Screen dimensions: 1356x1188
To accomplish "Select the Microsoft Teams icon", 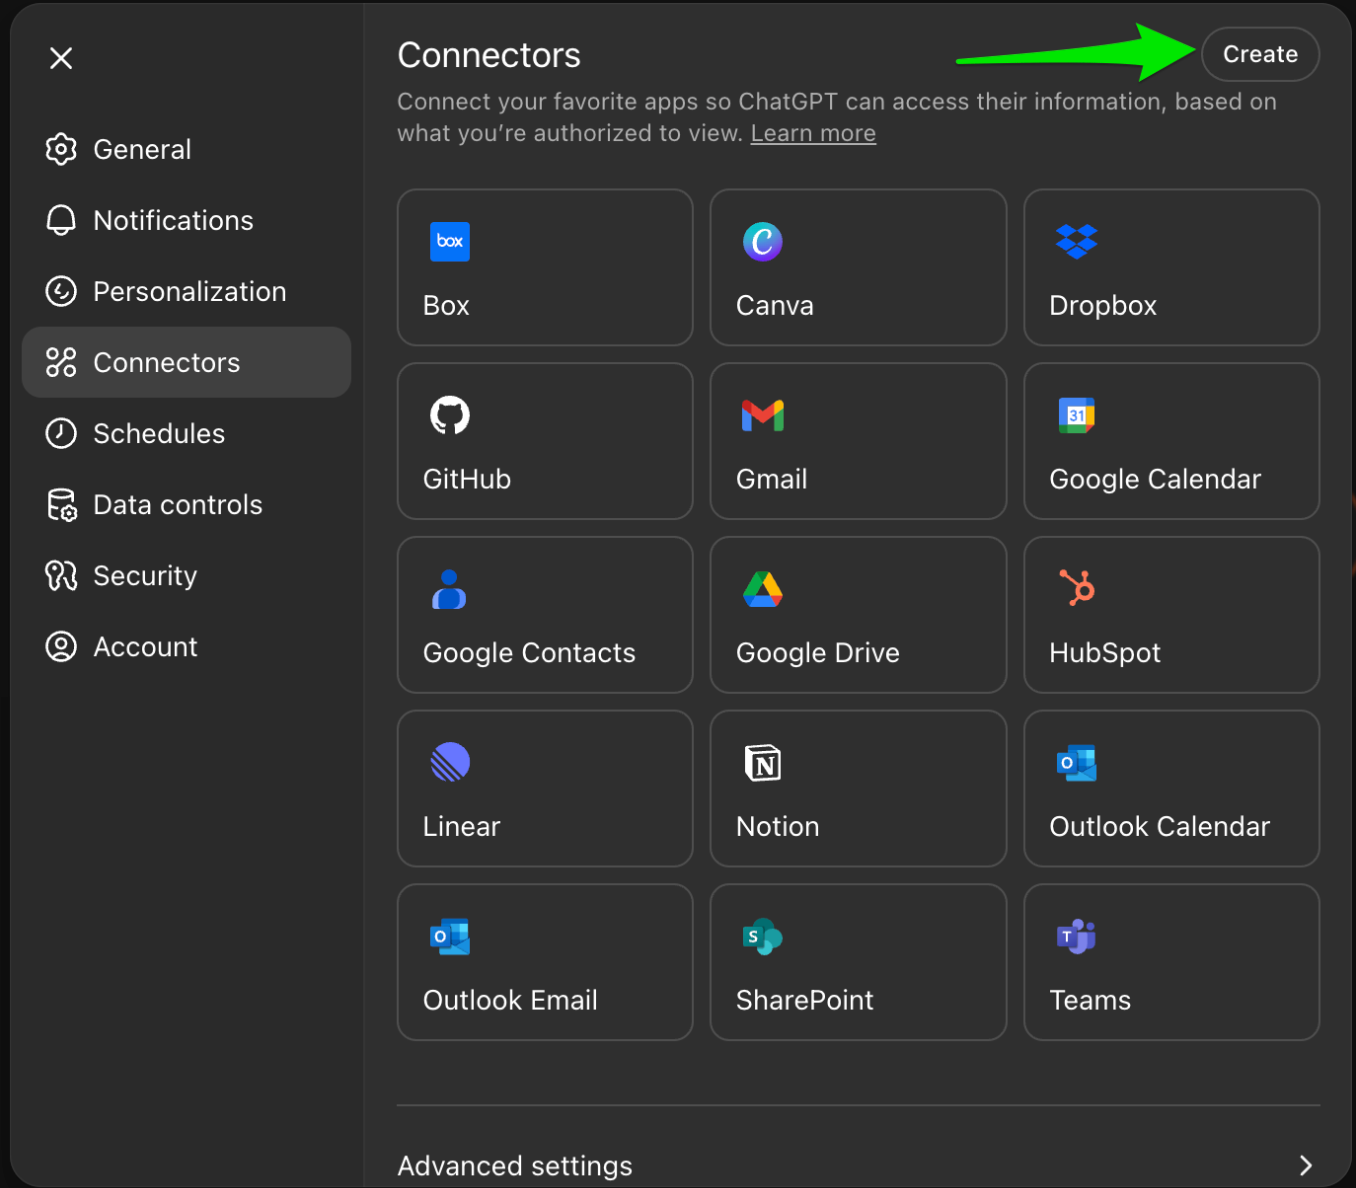I will (1076, 936).
